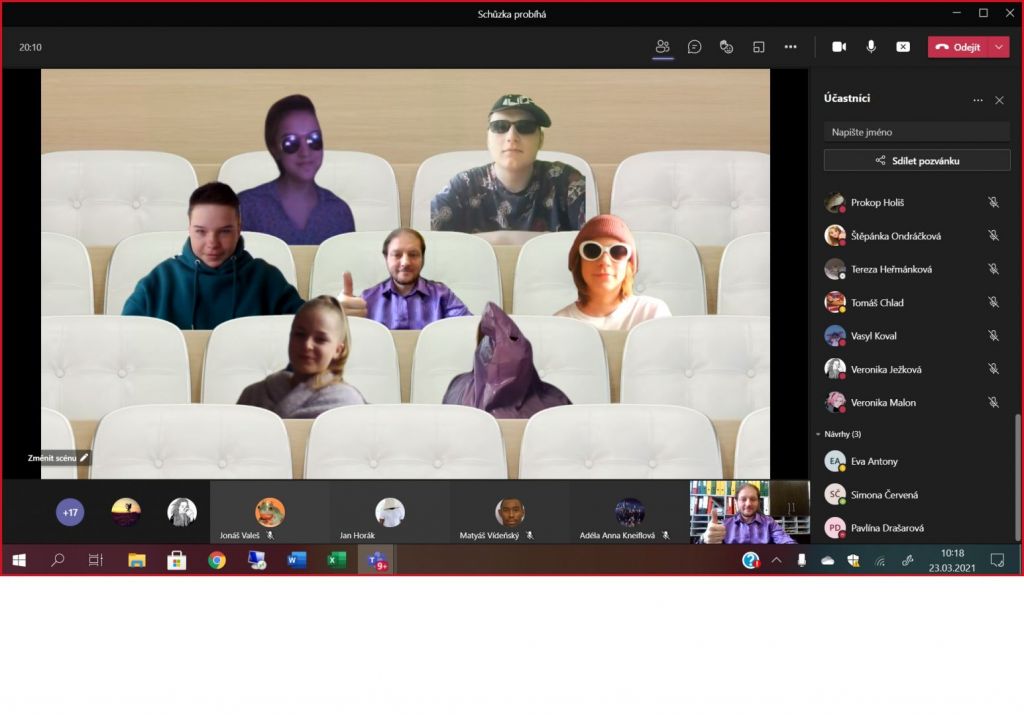Click the breakout rooms icon

click(759, 47)
